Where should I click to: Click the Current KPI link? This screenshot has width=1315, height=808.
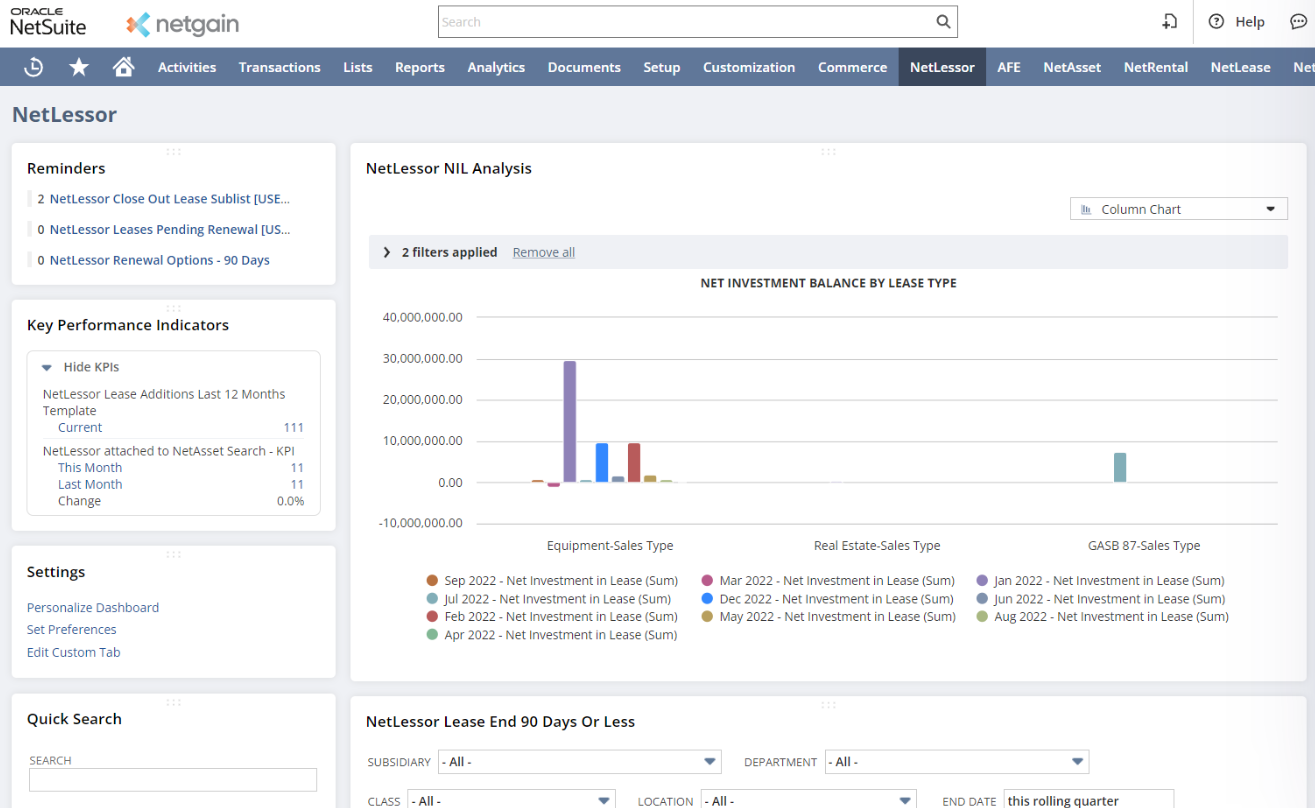coord(80,428)
